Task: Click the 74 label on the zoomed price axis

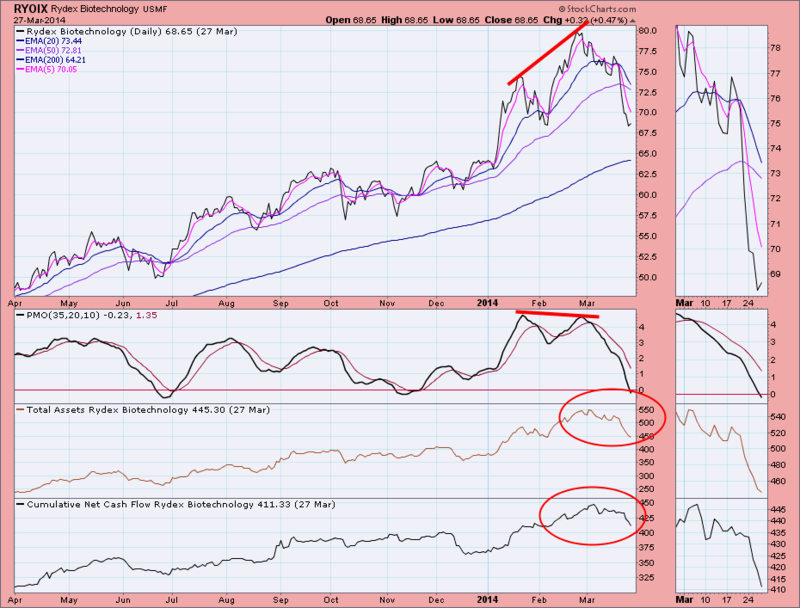Action: (776, 148)
